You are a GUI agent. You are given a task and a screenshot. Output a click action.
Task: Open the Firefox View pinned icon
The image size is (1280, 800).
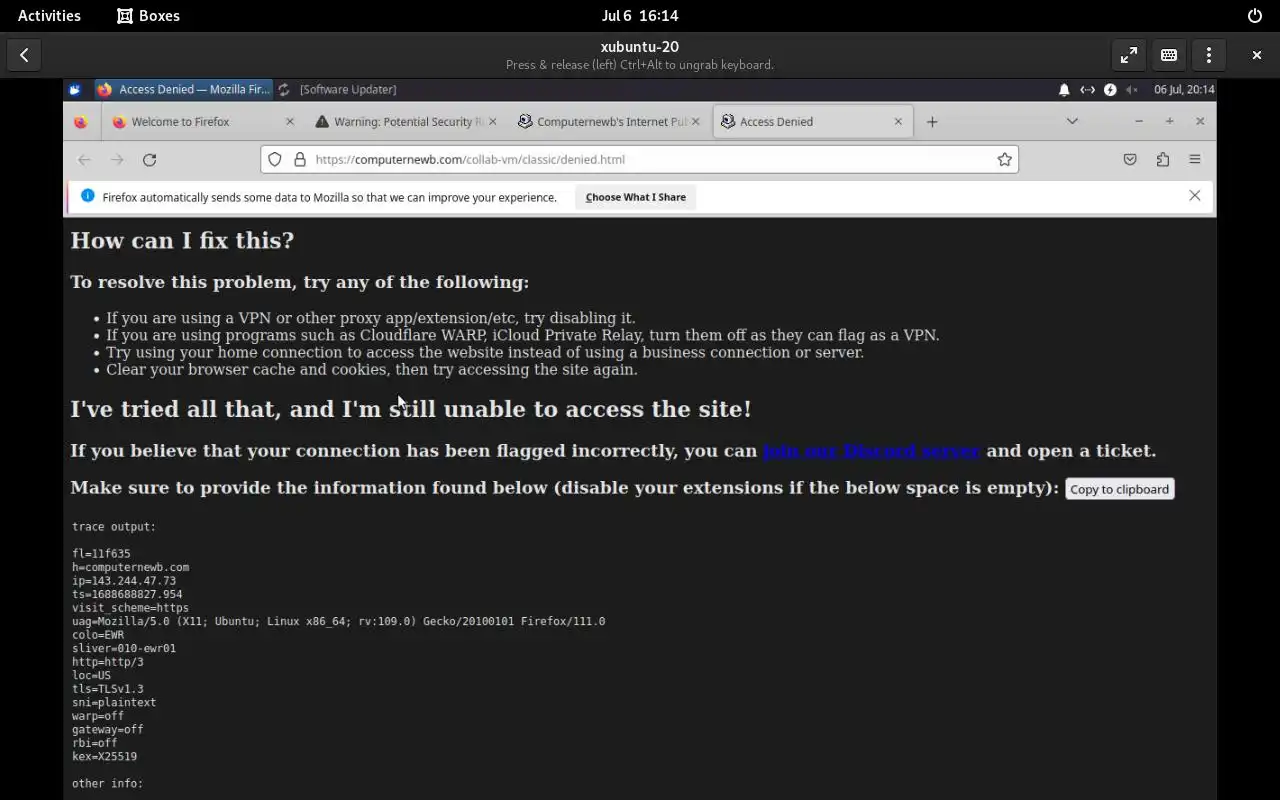(x=80, y=122)
